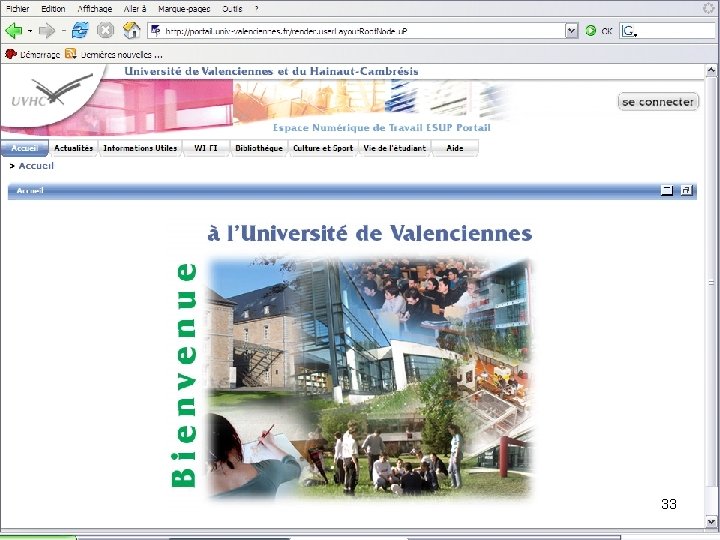
Task: Expand the address bar history dropdown
Action: 571,31
